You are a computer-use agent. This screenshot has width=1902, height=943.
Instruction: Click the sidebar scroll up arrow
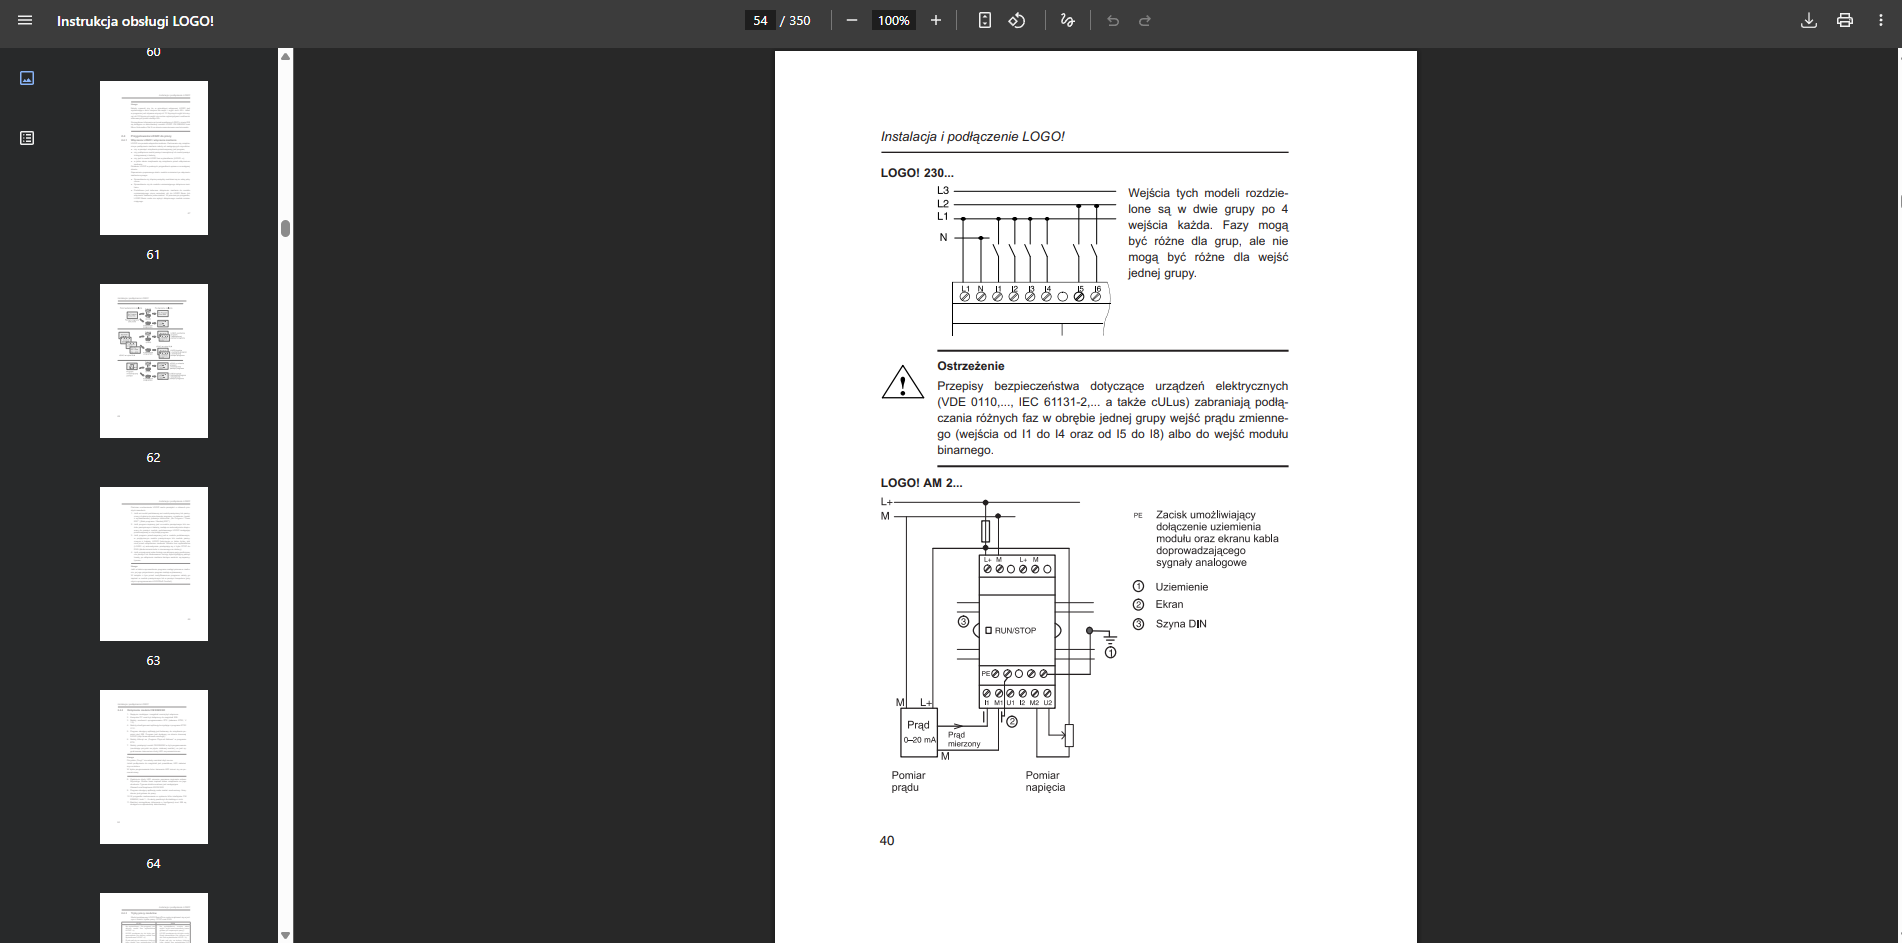tap(286, 57)
